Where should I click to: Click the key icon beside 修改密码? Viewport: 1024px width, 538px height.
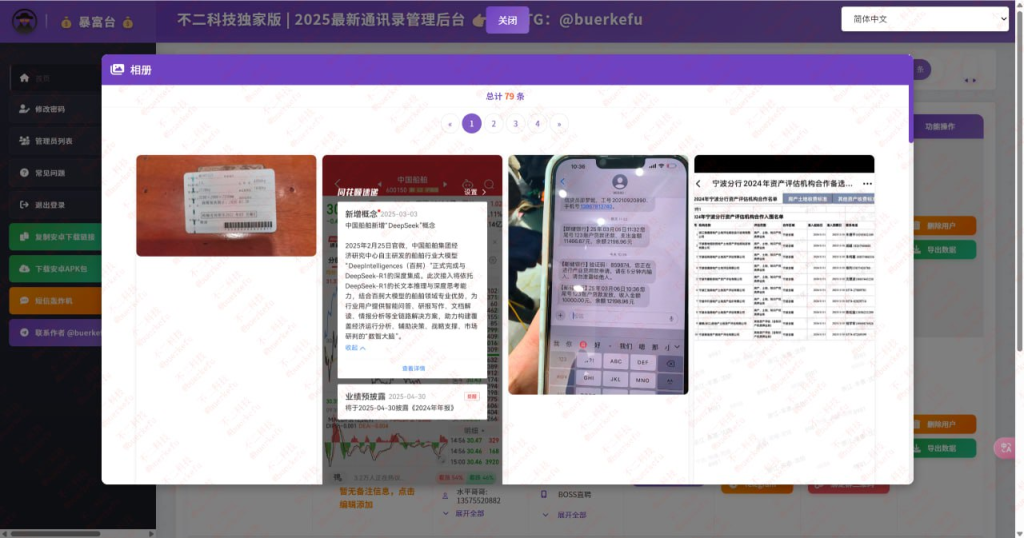[x=24, y=109]
